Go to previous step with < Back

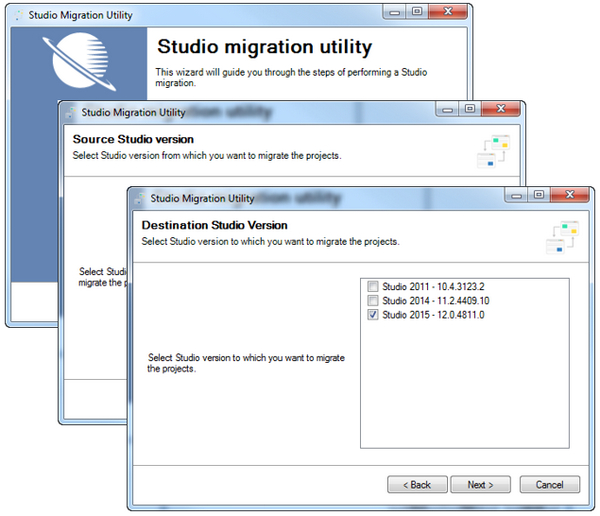pos(414,484)
